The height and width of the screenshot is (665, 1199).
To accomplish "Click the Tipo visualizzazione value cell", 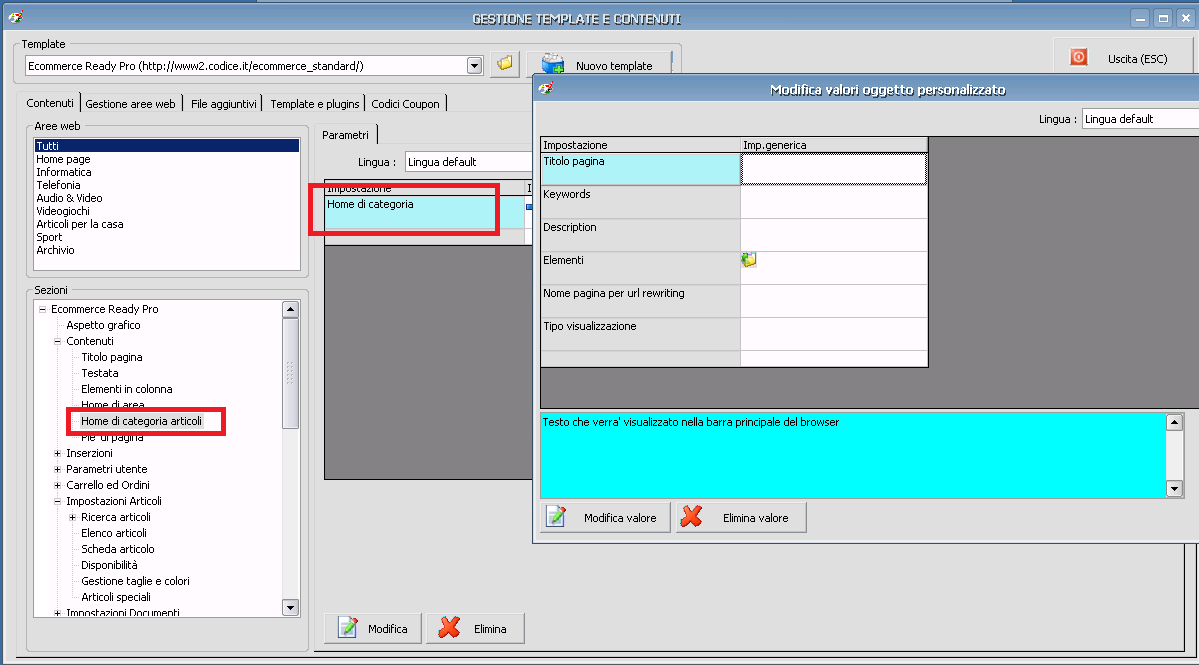I will coord(833,333).
